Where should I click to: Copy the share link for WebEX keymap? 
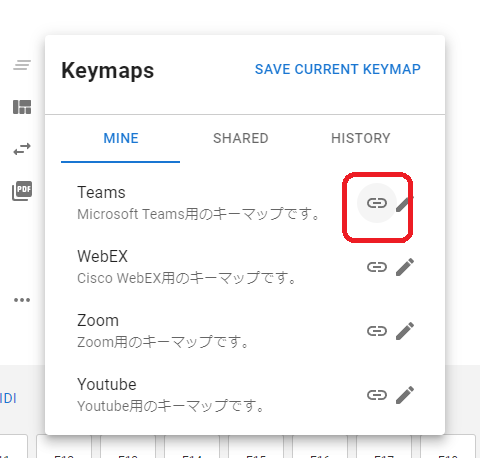(377, 267)
